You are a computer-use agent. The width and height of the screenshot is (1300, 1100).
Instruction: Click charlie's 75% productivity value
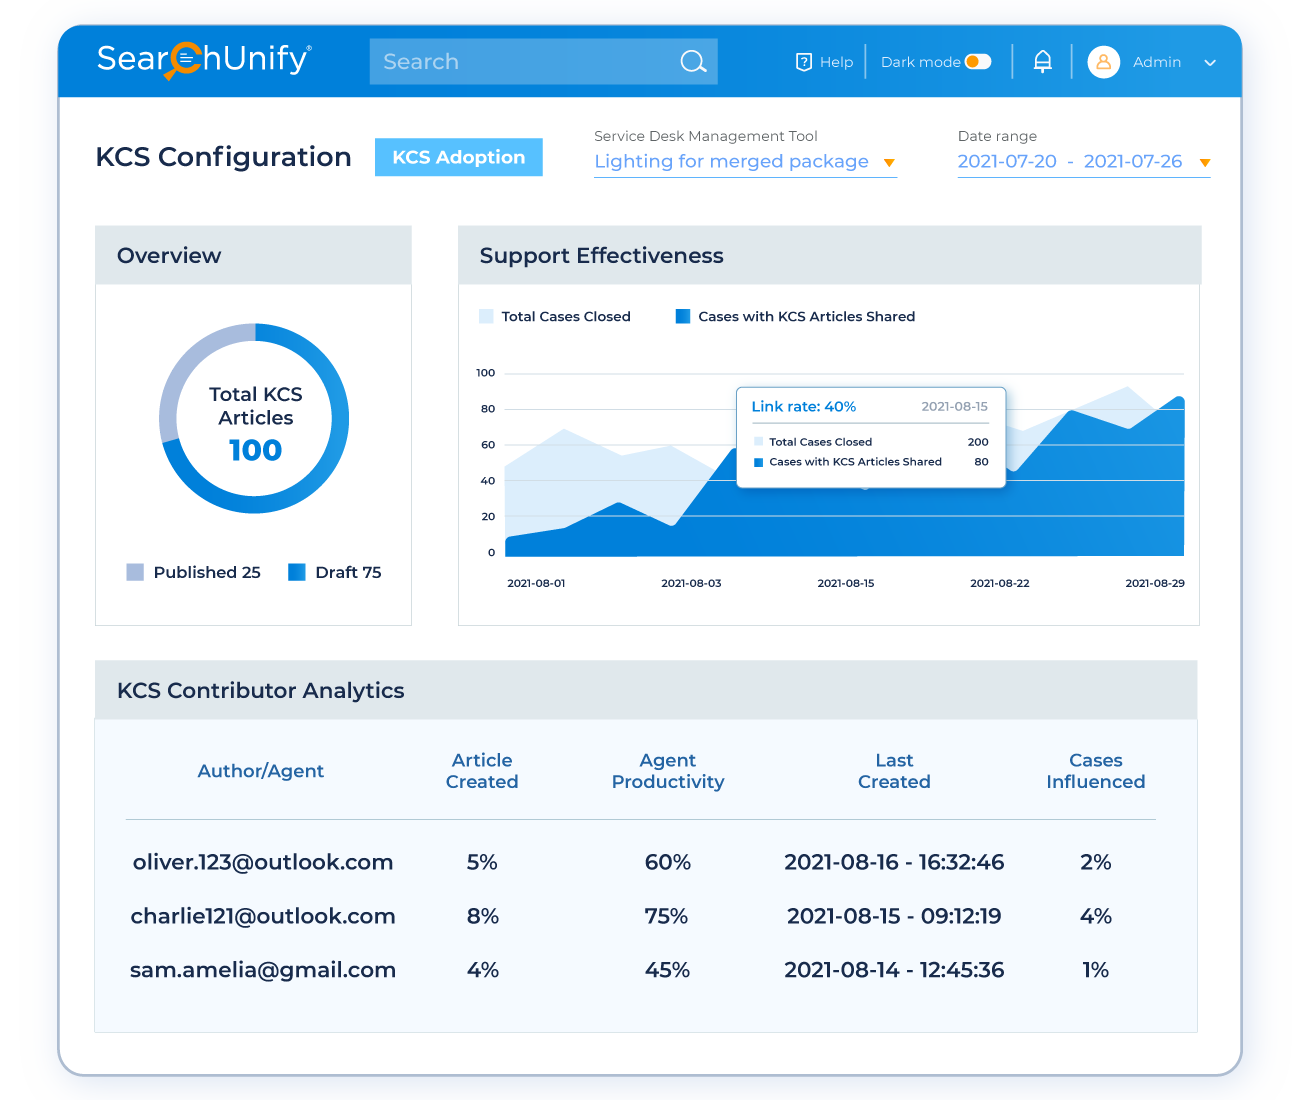[666, 916]
